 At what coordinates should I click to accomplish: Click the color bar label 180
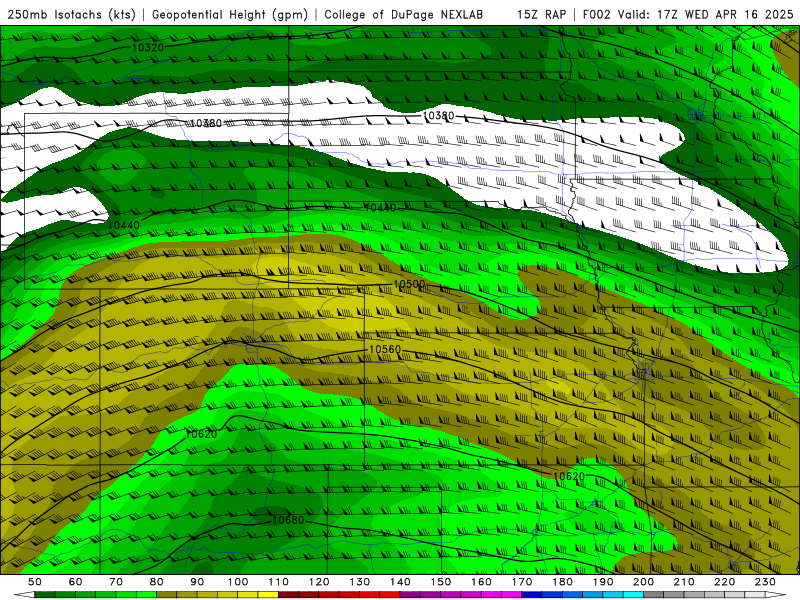[563, 582]
